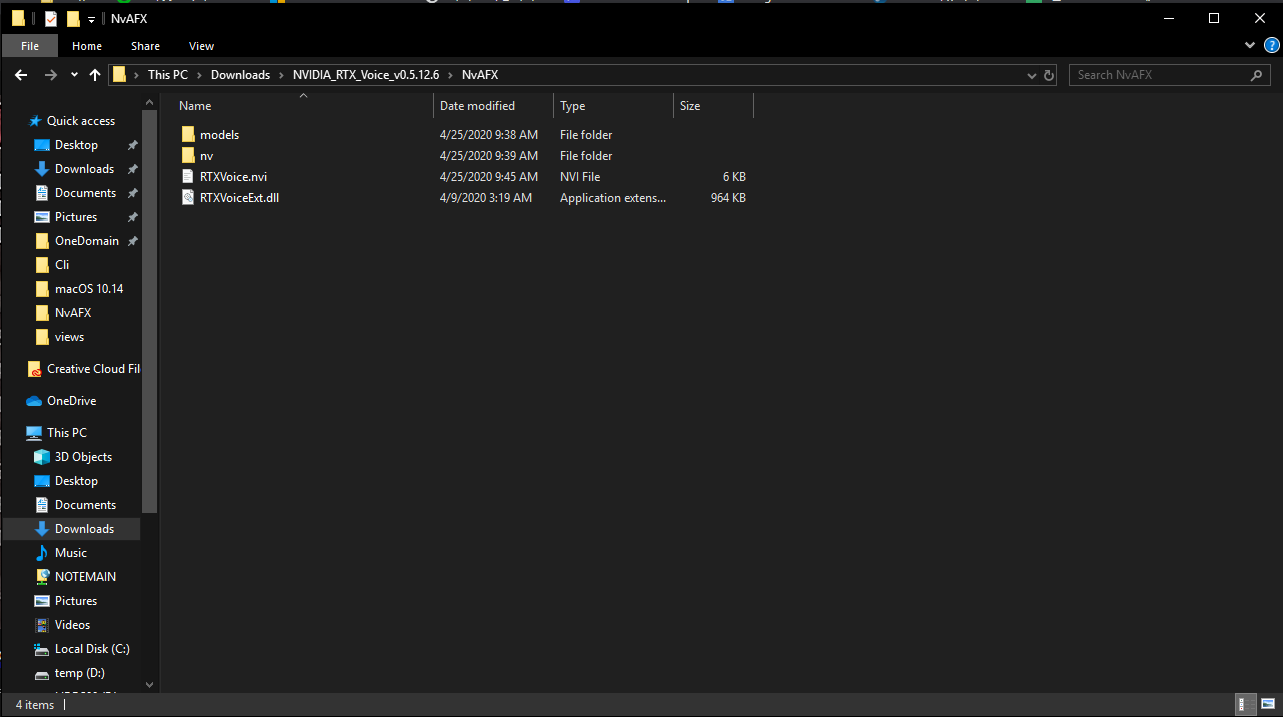This screenshot has width=1283, height=717.
Task: Open pinned Desktop under Quick access
Action: (x=76, y=145)
